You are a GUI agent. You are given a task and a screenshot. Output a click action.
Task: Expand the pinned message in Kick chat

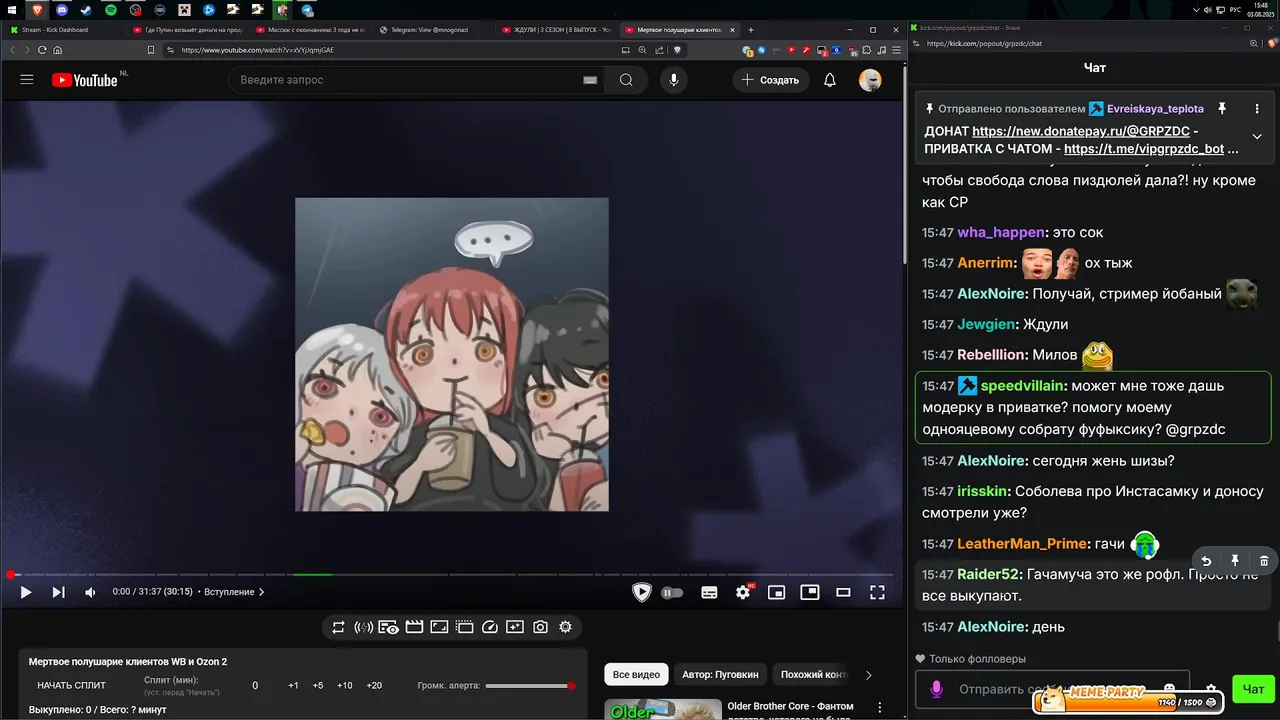(1257, 137)
